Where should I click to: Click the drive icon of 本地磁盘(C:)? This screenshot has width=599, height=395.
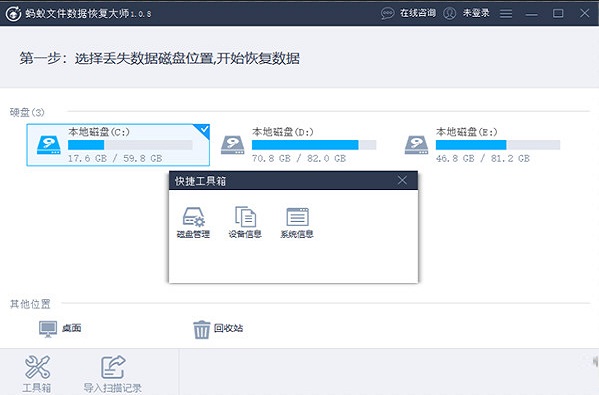pyautogui.click(x=49, y=145)
